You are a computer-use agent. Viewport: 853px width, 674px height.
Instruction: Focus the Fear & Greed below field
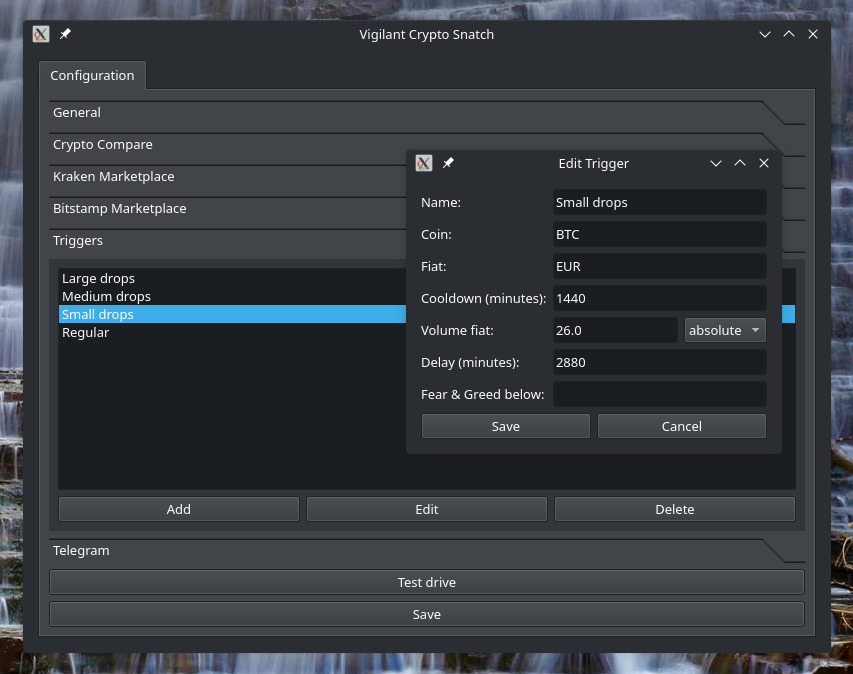tap(660, 394)
